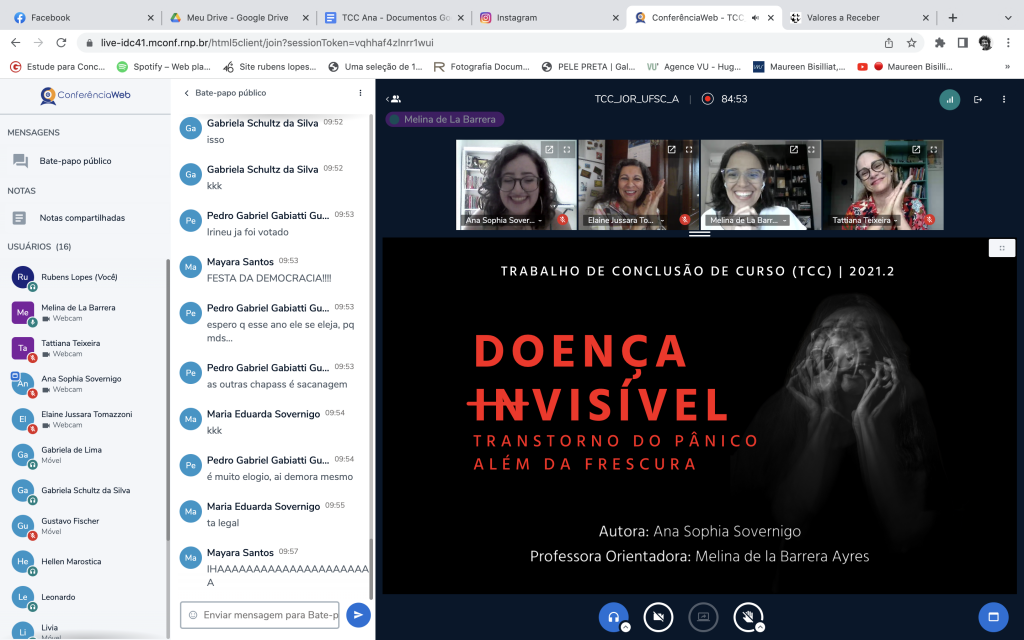
Task: Toggle the raise hand button
Action: coord(747,617)
